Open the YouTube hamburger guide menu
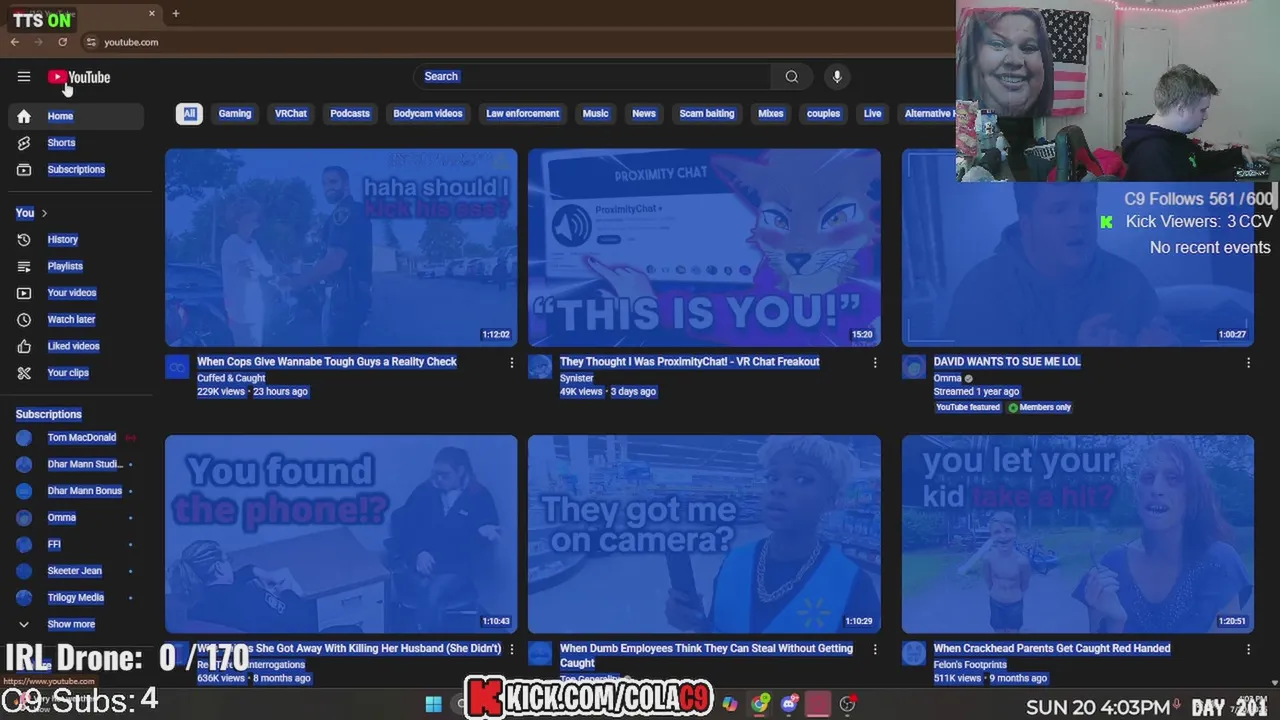The width and height of the screenshot is (1280, 720). [x=24, y=77]
